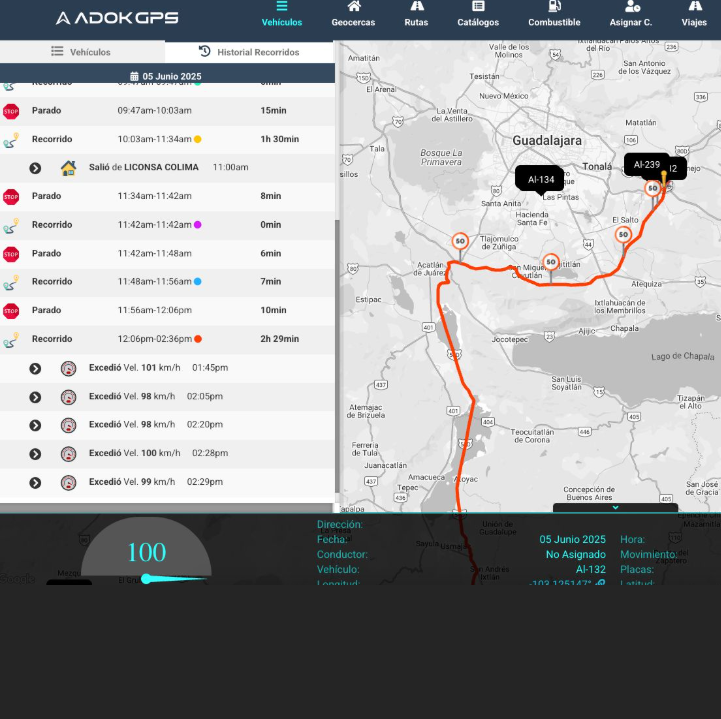Viewport: 721px width, 719px height.
Task: Toggle magenta dot on 11:42am-11:42am route
Action: tap(197, 225)
